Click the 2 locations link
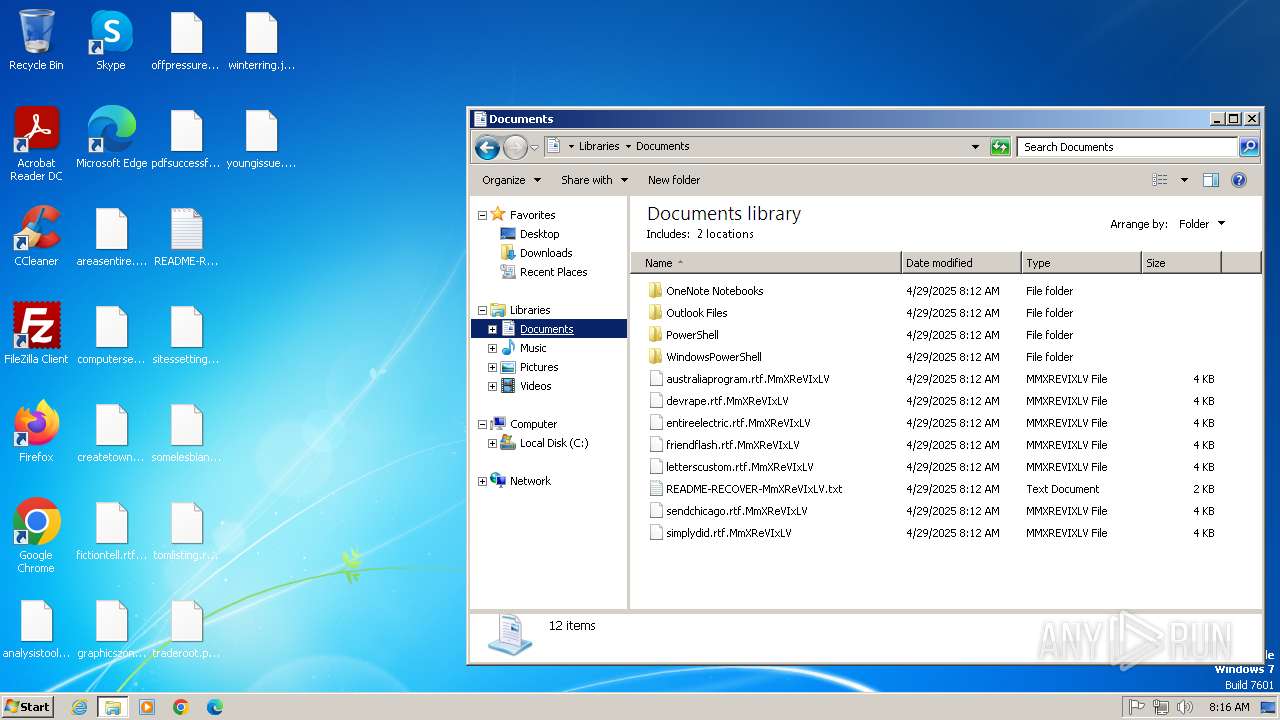 725,234
